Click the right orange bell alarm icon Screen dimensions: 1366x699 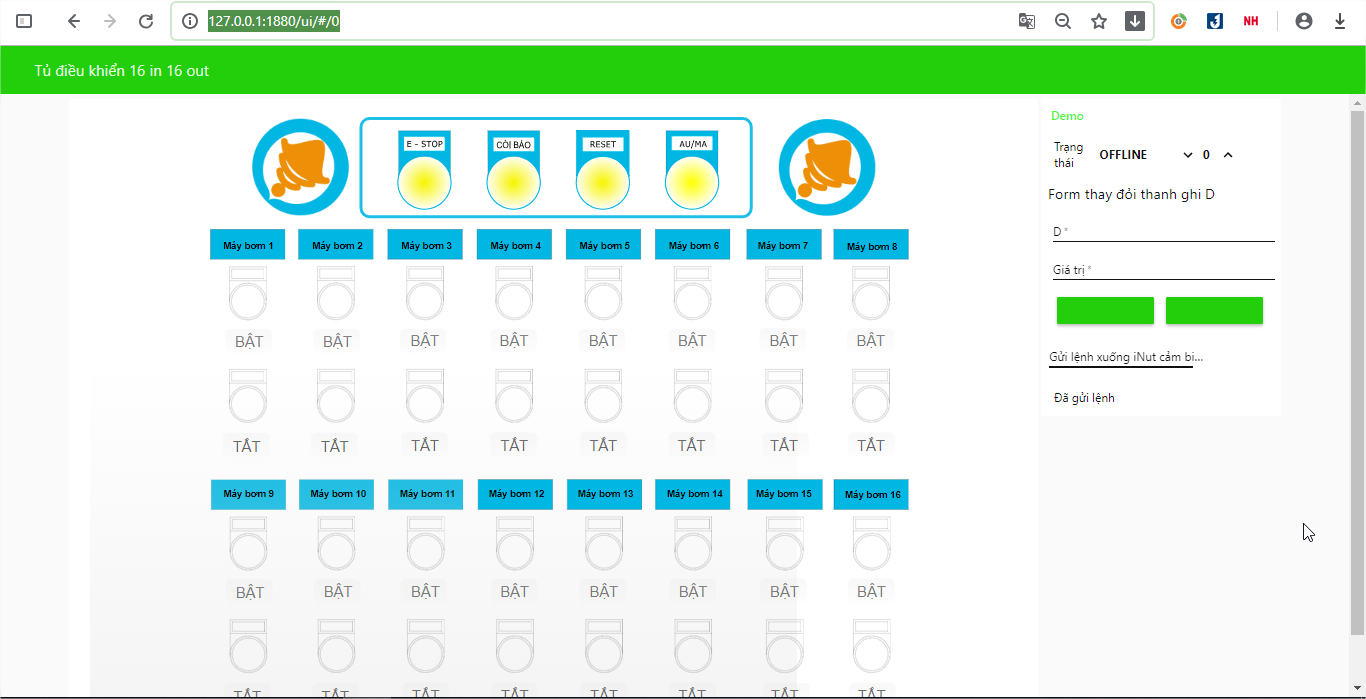pyautogui.click(x=827, y=167)
